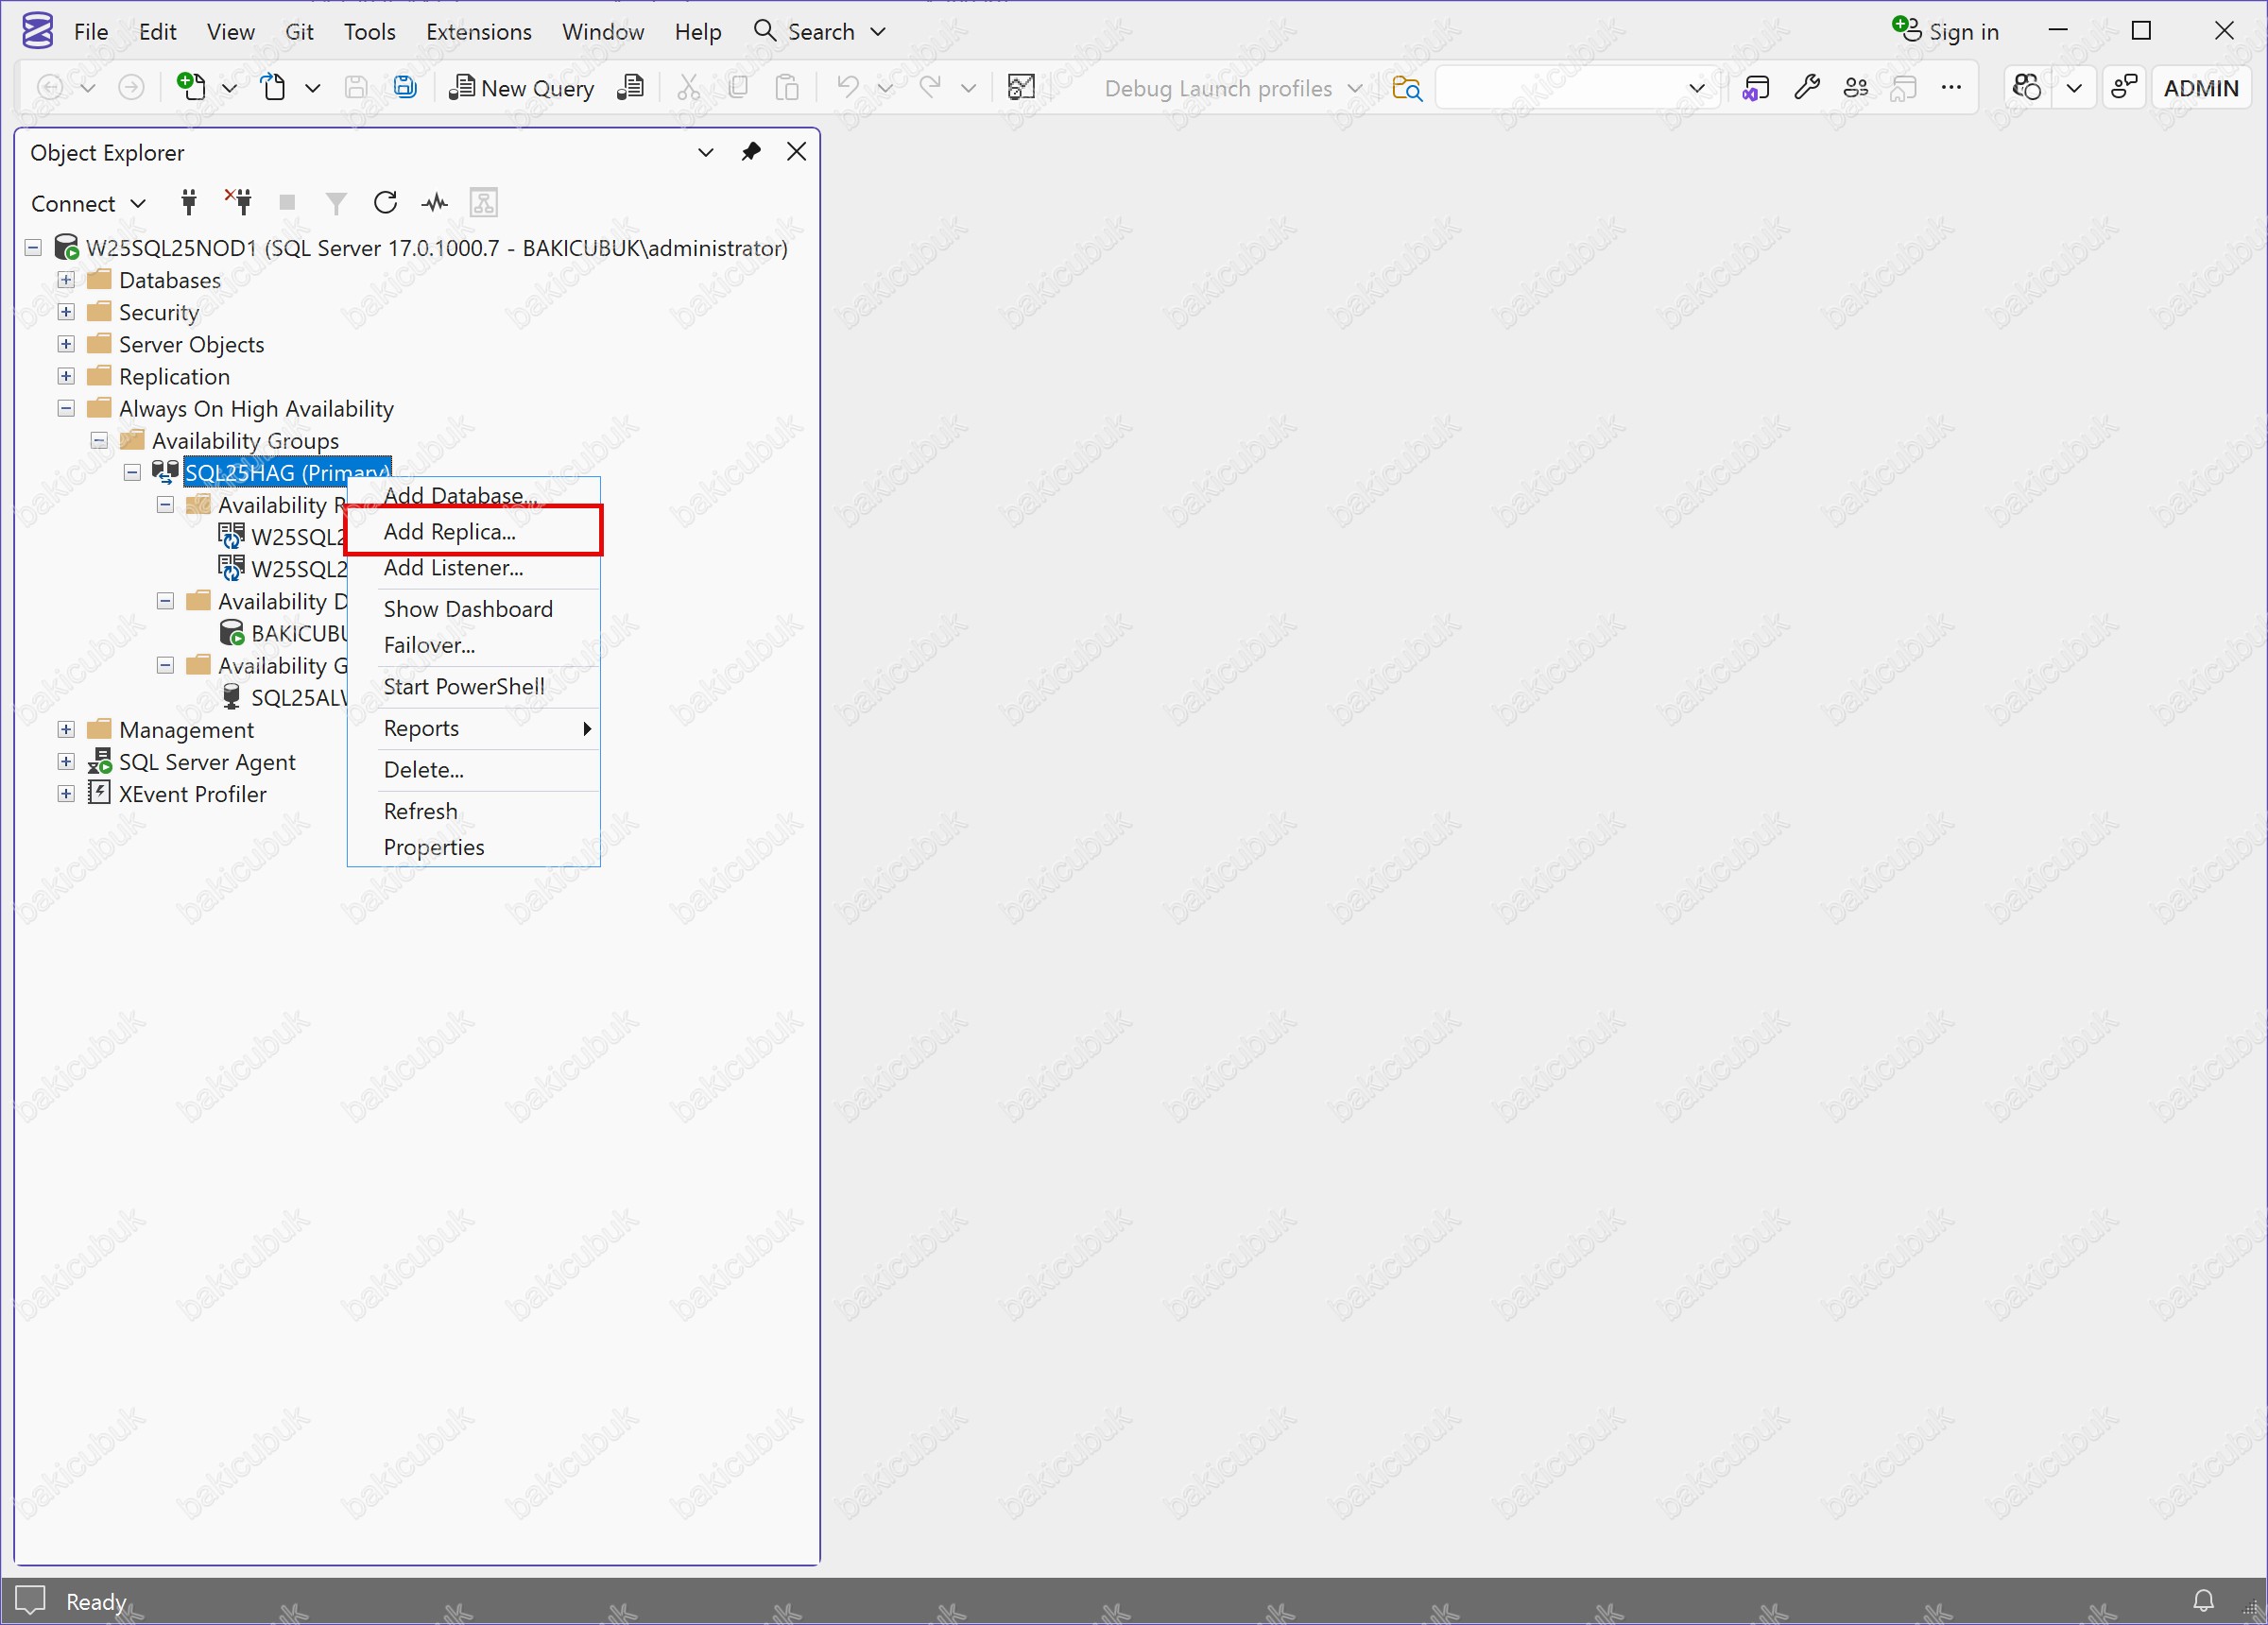Open the Debug Launch profiles dropdown
This screenshot has width=2268, height=1625.
click(x=1232, y=88)
